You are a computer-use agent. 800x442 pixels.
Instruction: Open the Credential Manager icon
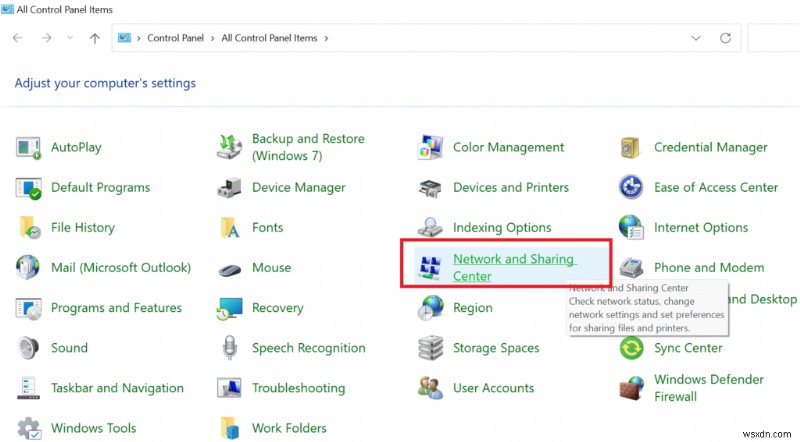631,148
